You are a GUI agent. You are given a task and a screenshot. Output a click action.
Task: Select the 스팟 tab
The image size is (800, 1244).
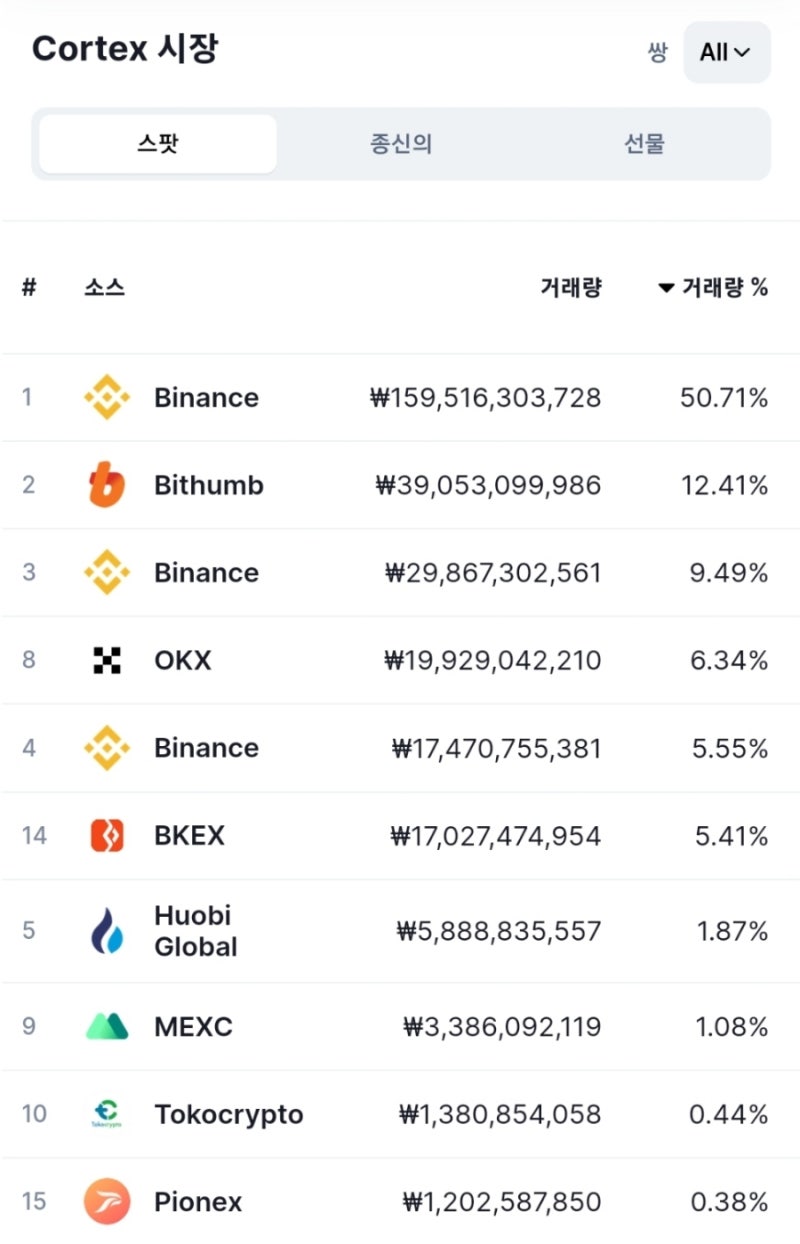pos(158,144)
